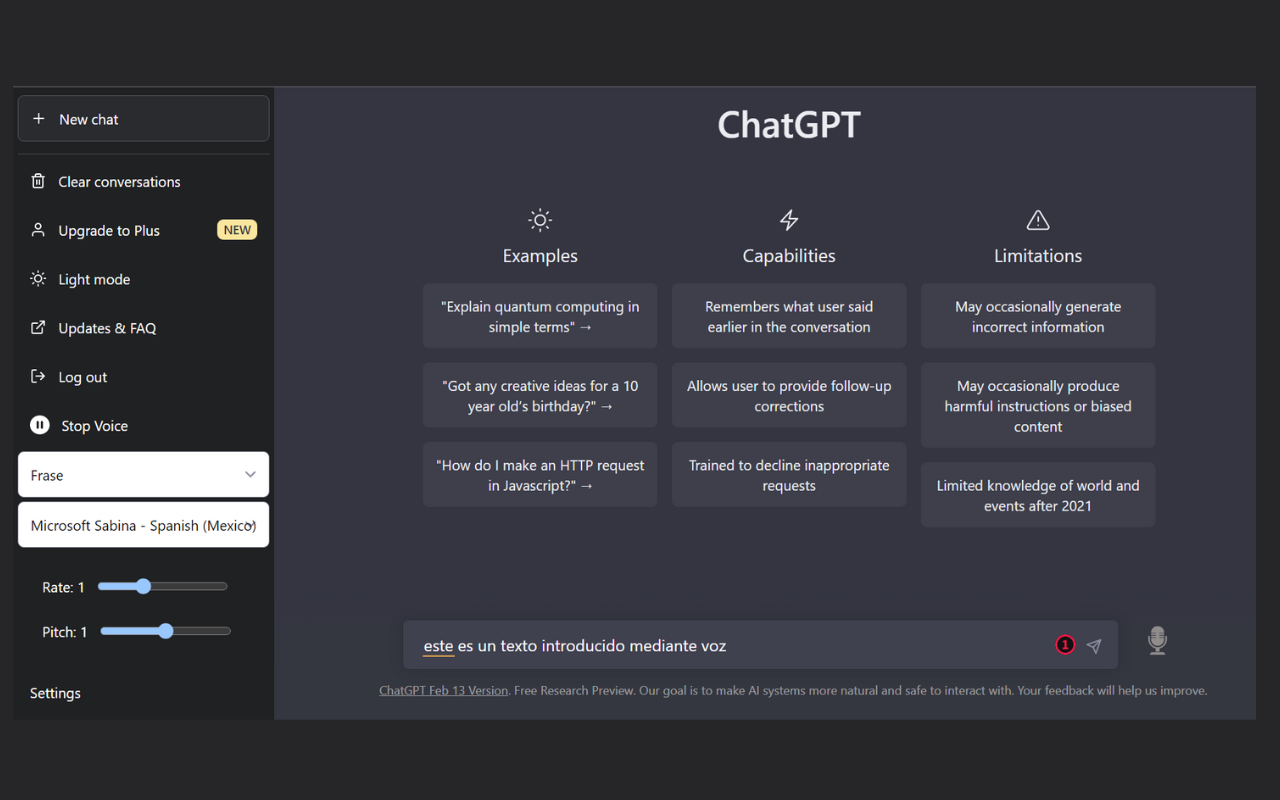This screenshot has width=1280, height=800.
Task: Open the Frase mode dropdown
Action: pyautogui.click(x=143, y=475)
